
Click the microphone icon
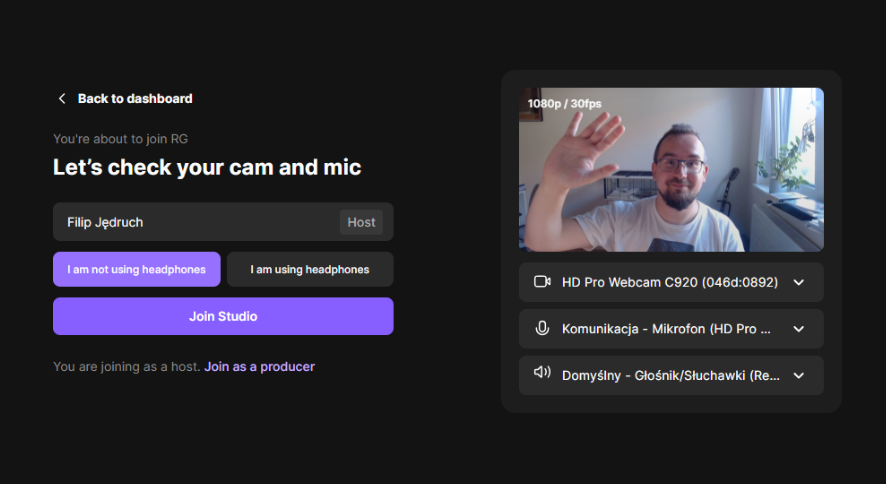(x=542, y=328)
